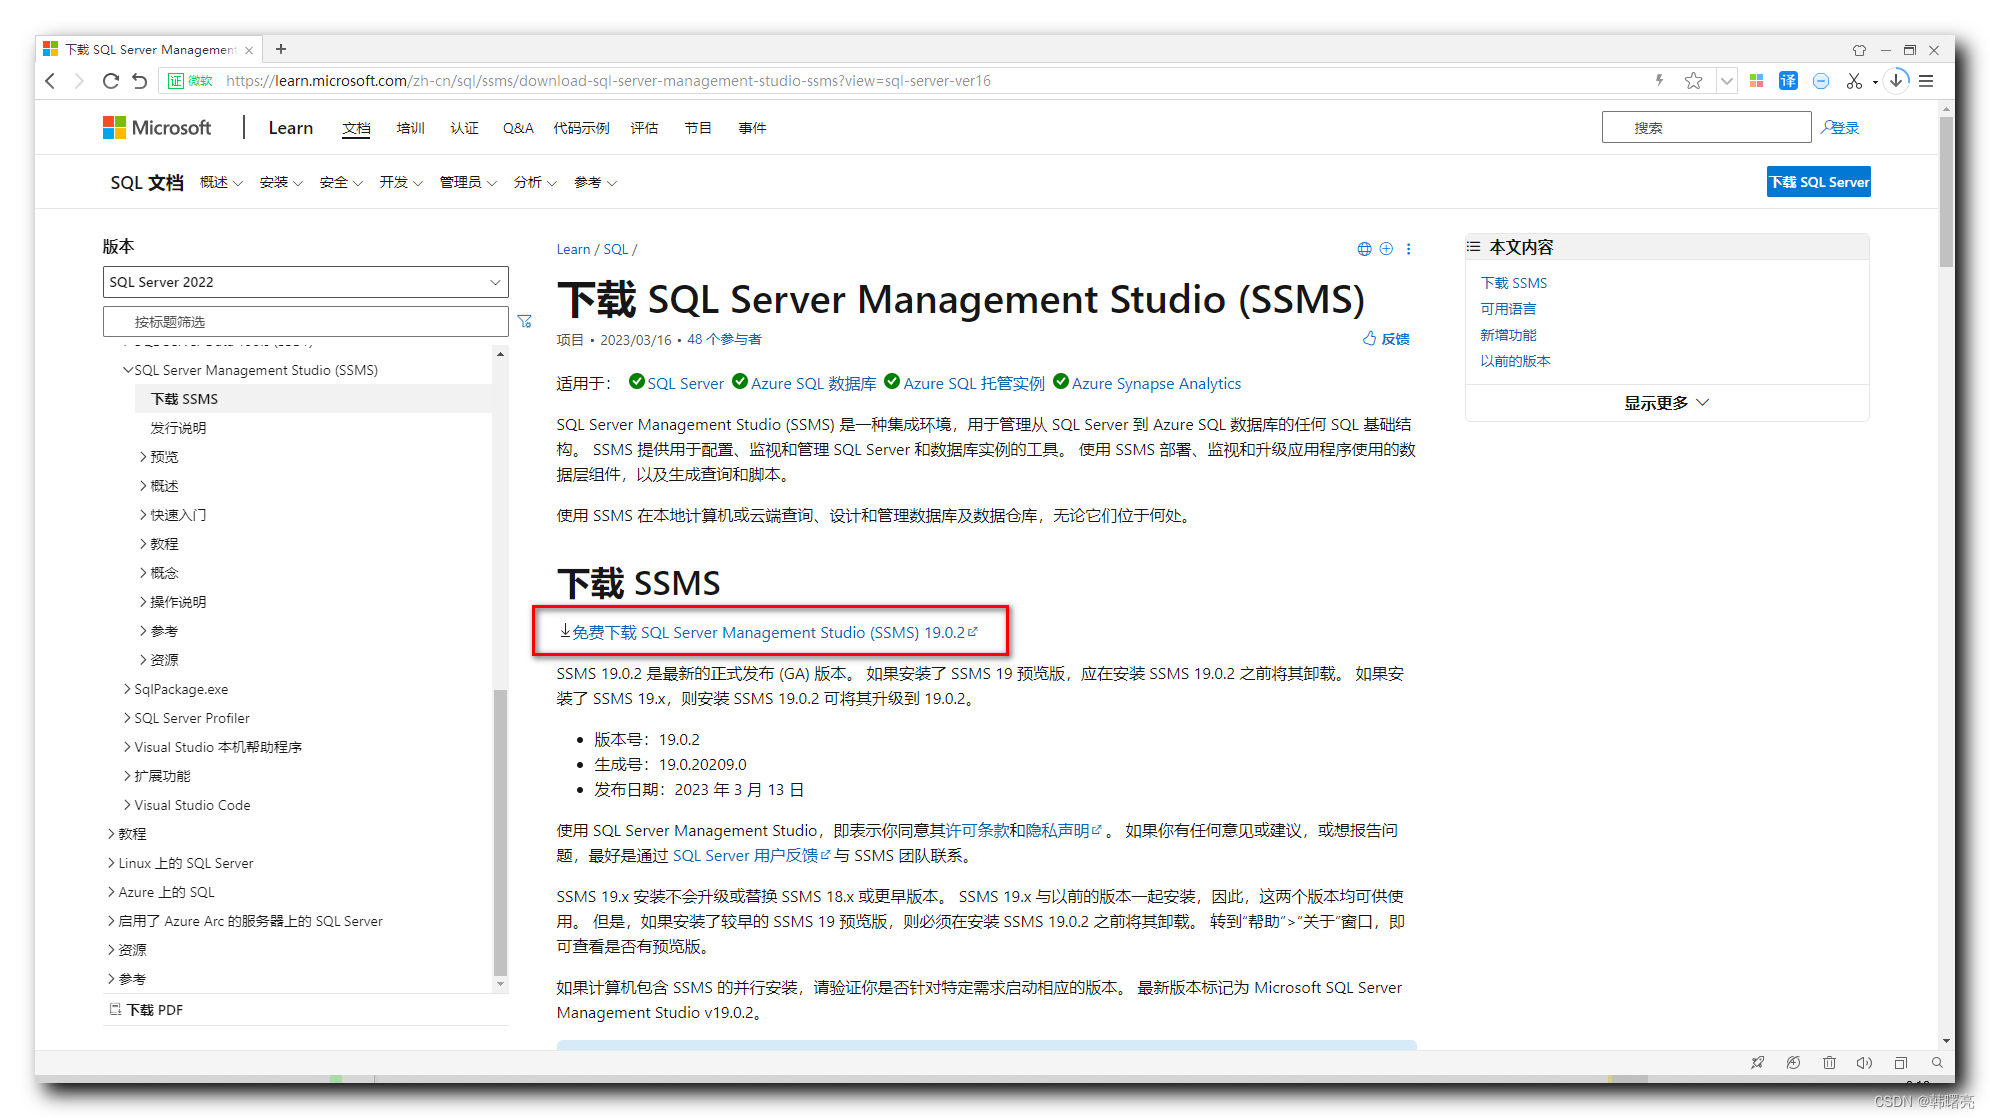The width and height of the screenshot is (1990, 1118).
Task: Expand the 安装 menu in SQL docs bar
Action: [280, 182]
